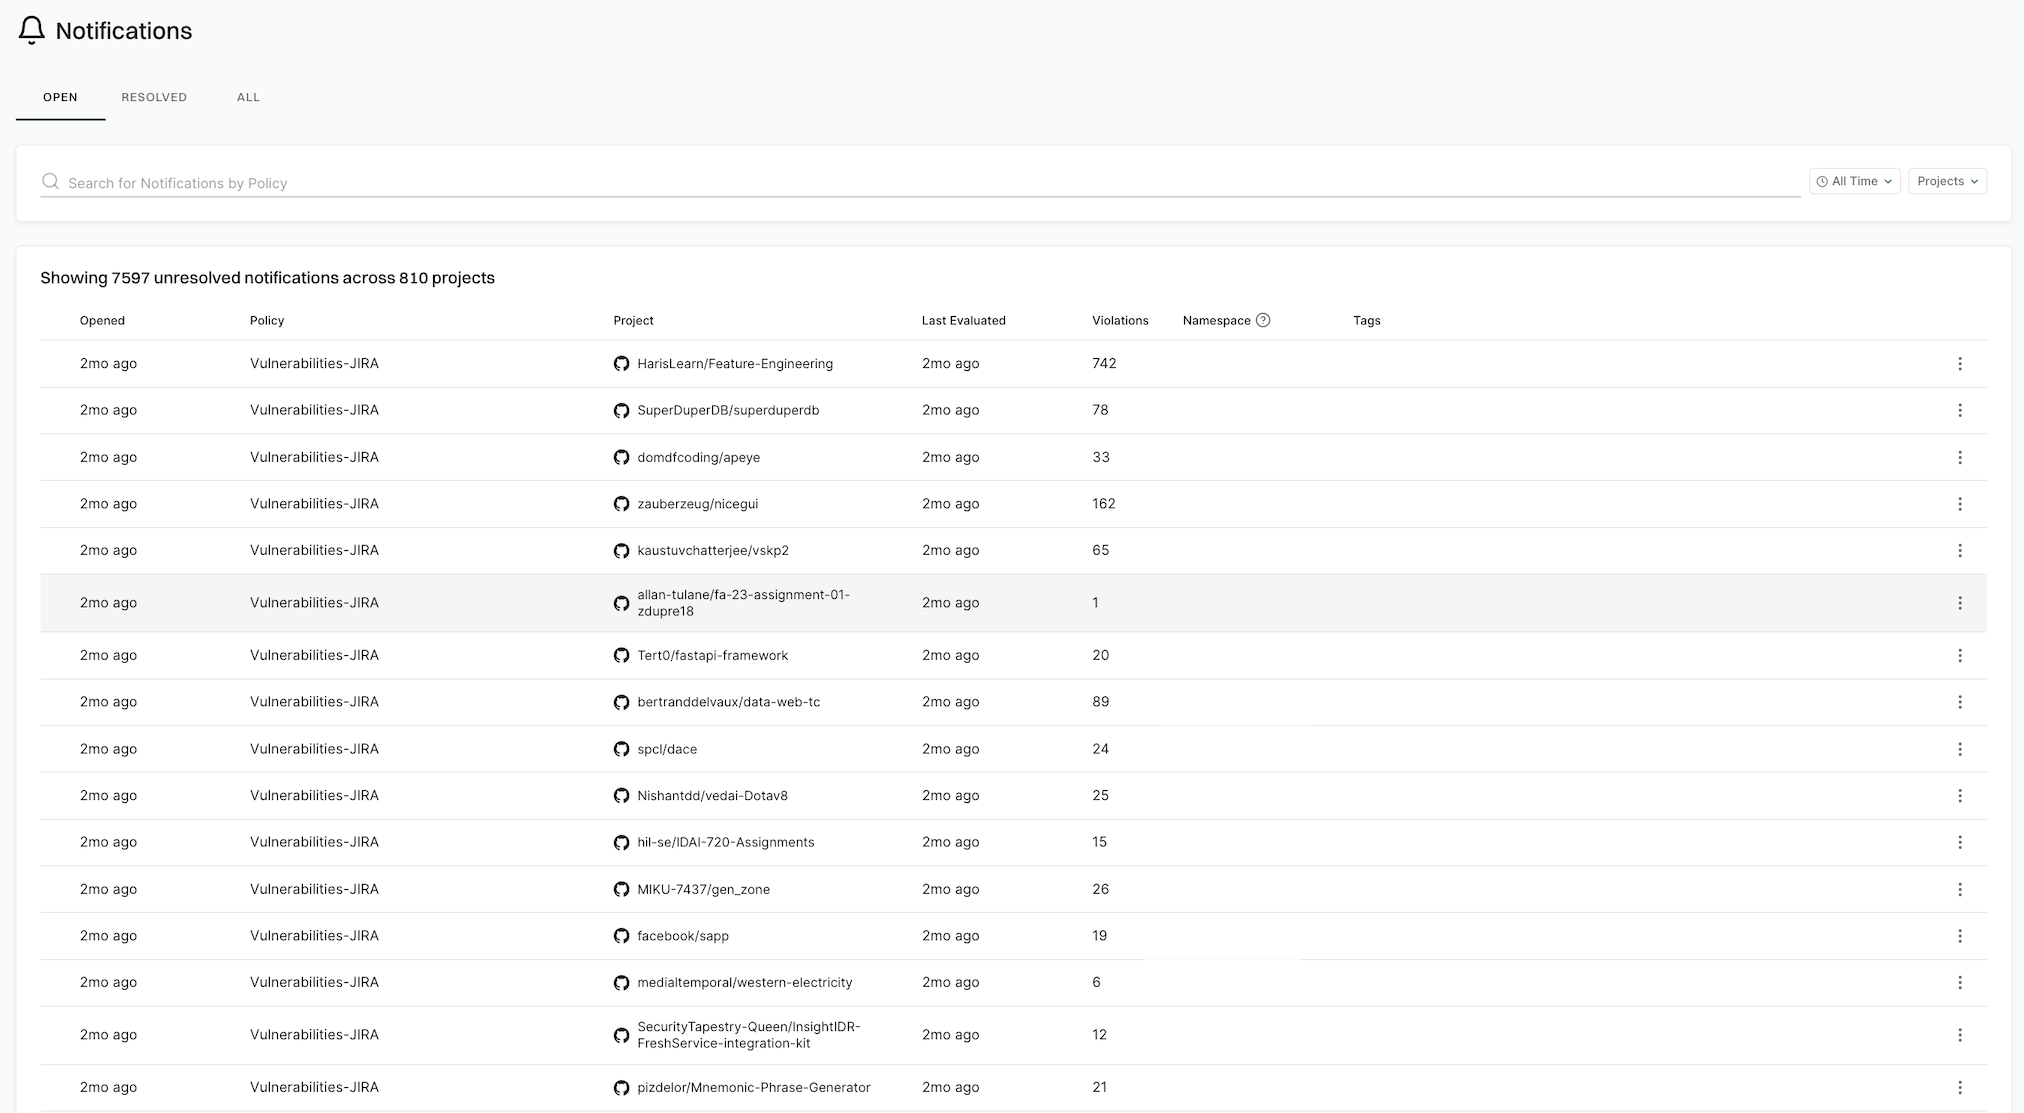Open row actions menu for facebook/sapp
The height and width of the screenshot is (1113, 2024).
tap(1959, 936)
